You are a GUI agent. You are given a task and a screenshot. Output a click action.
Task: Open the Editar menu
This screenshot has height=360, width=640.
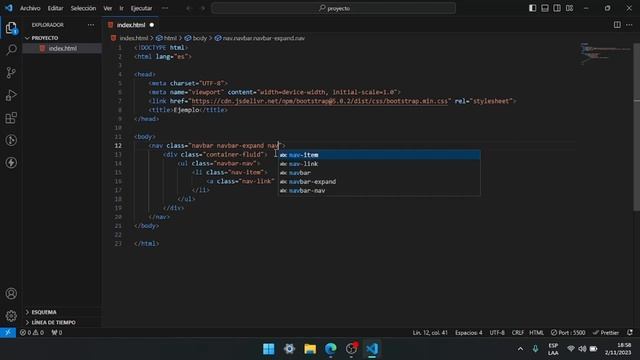point(55,8)
